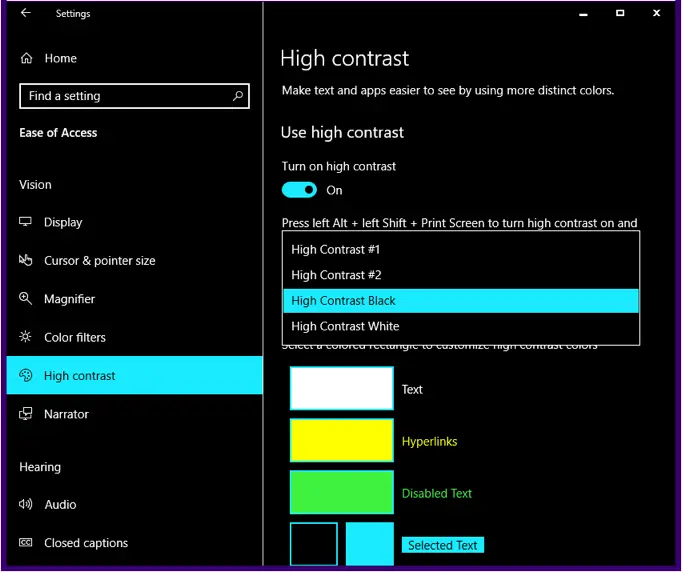
Task: Open the Home settings page
Action: click(x=134, y=58)
